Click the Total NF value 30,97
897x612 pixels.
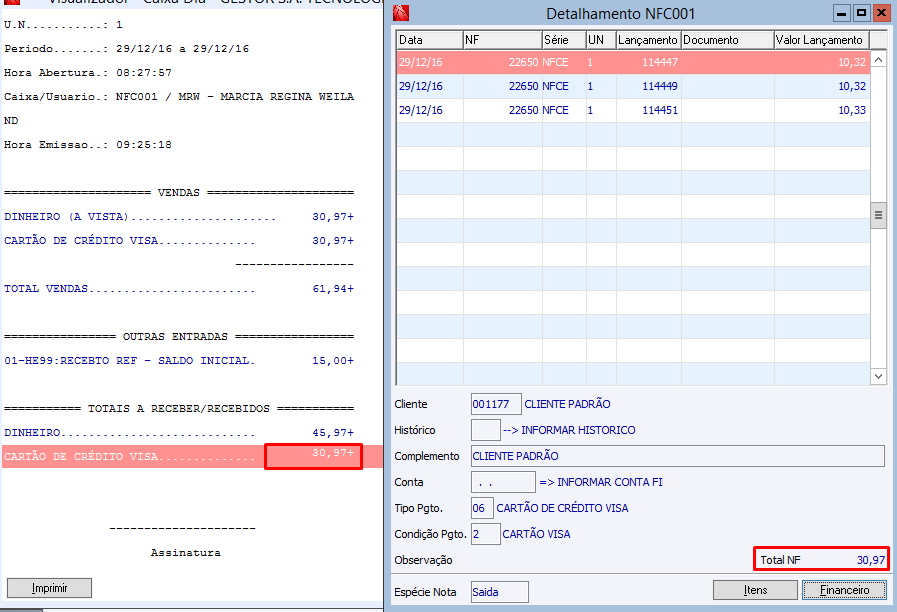point(871,560)
